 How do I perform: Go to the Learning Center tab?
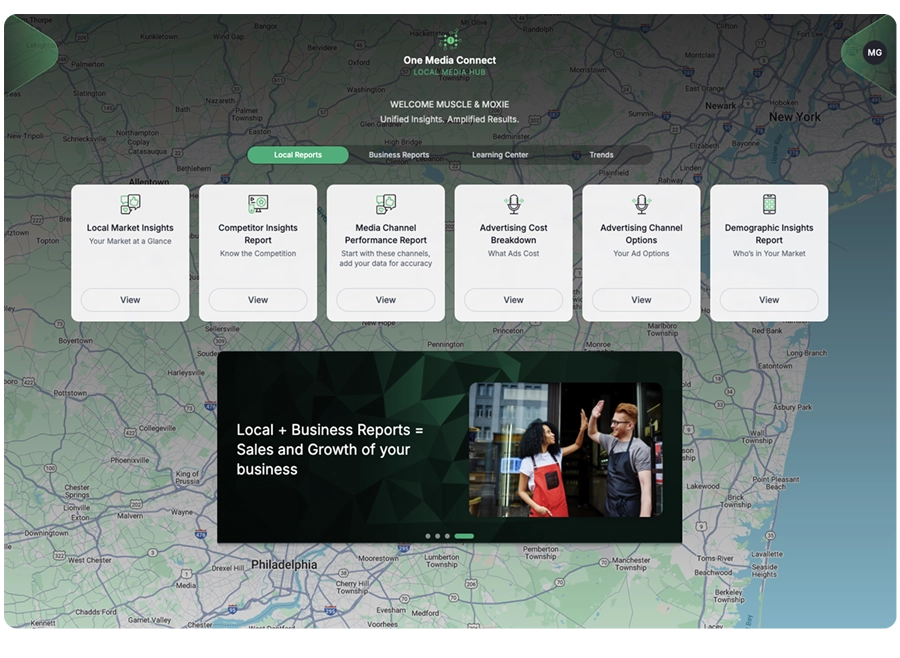(x=500, y=155)
